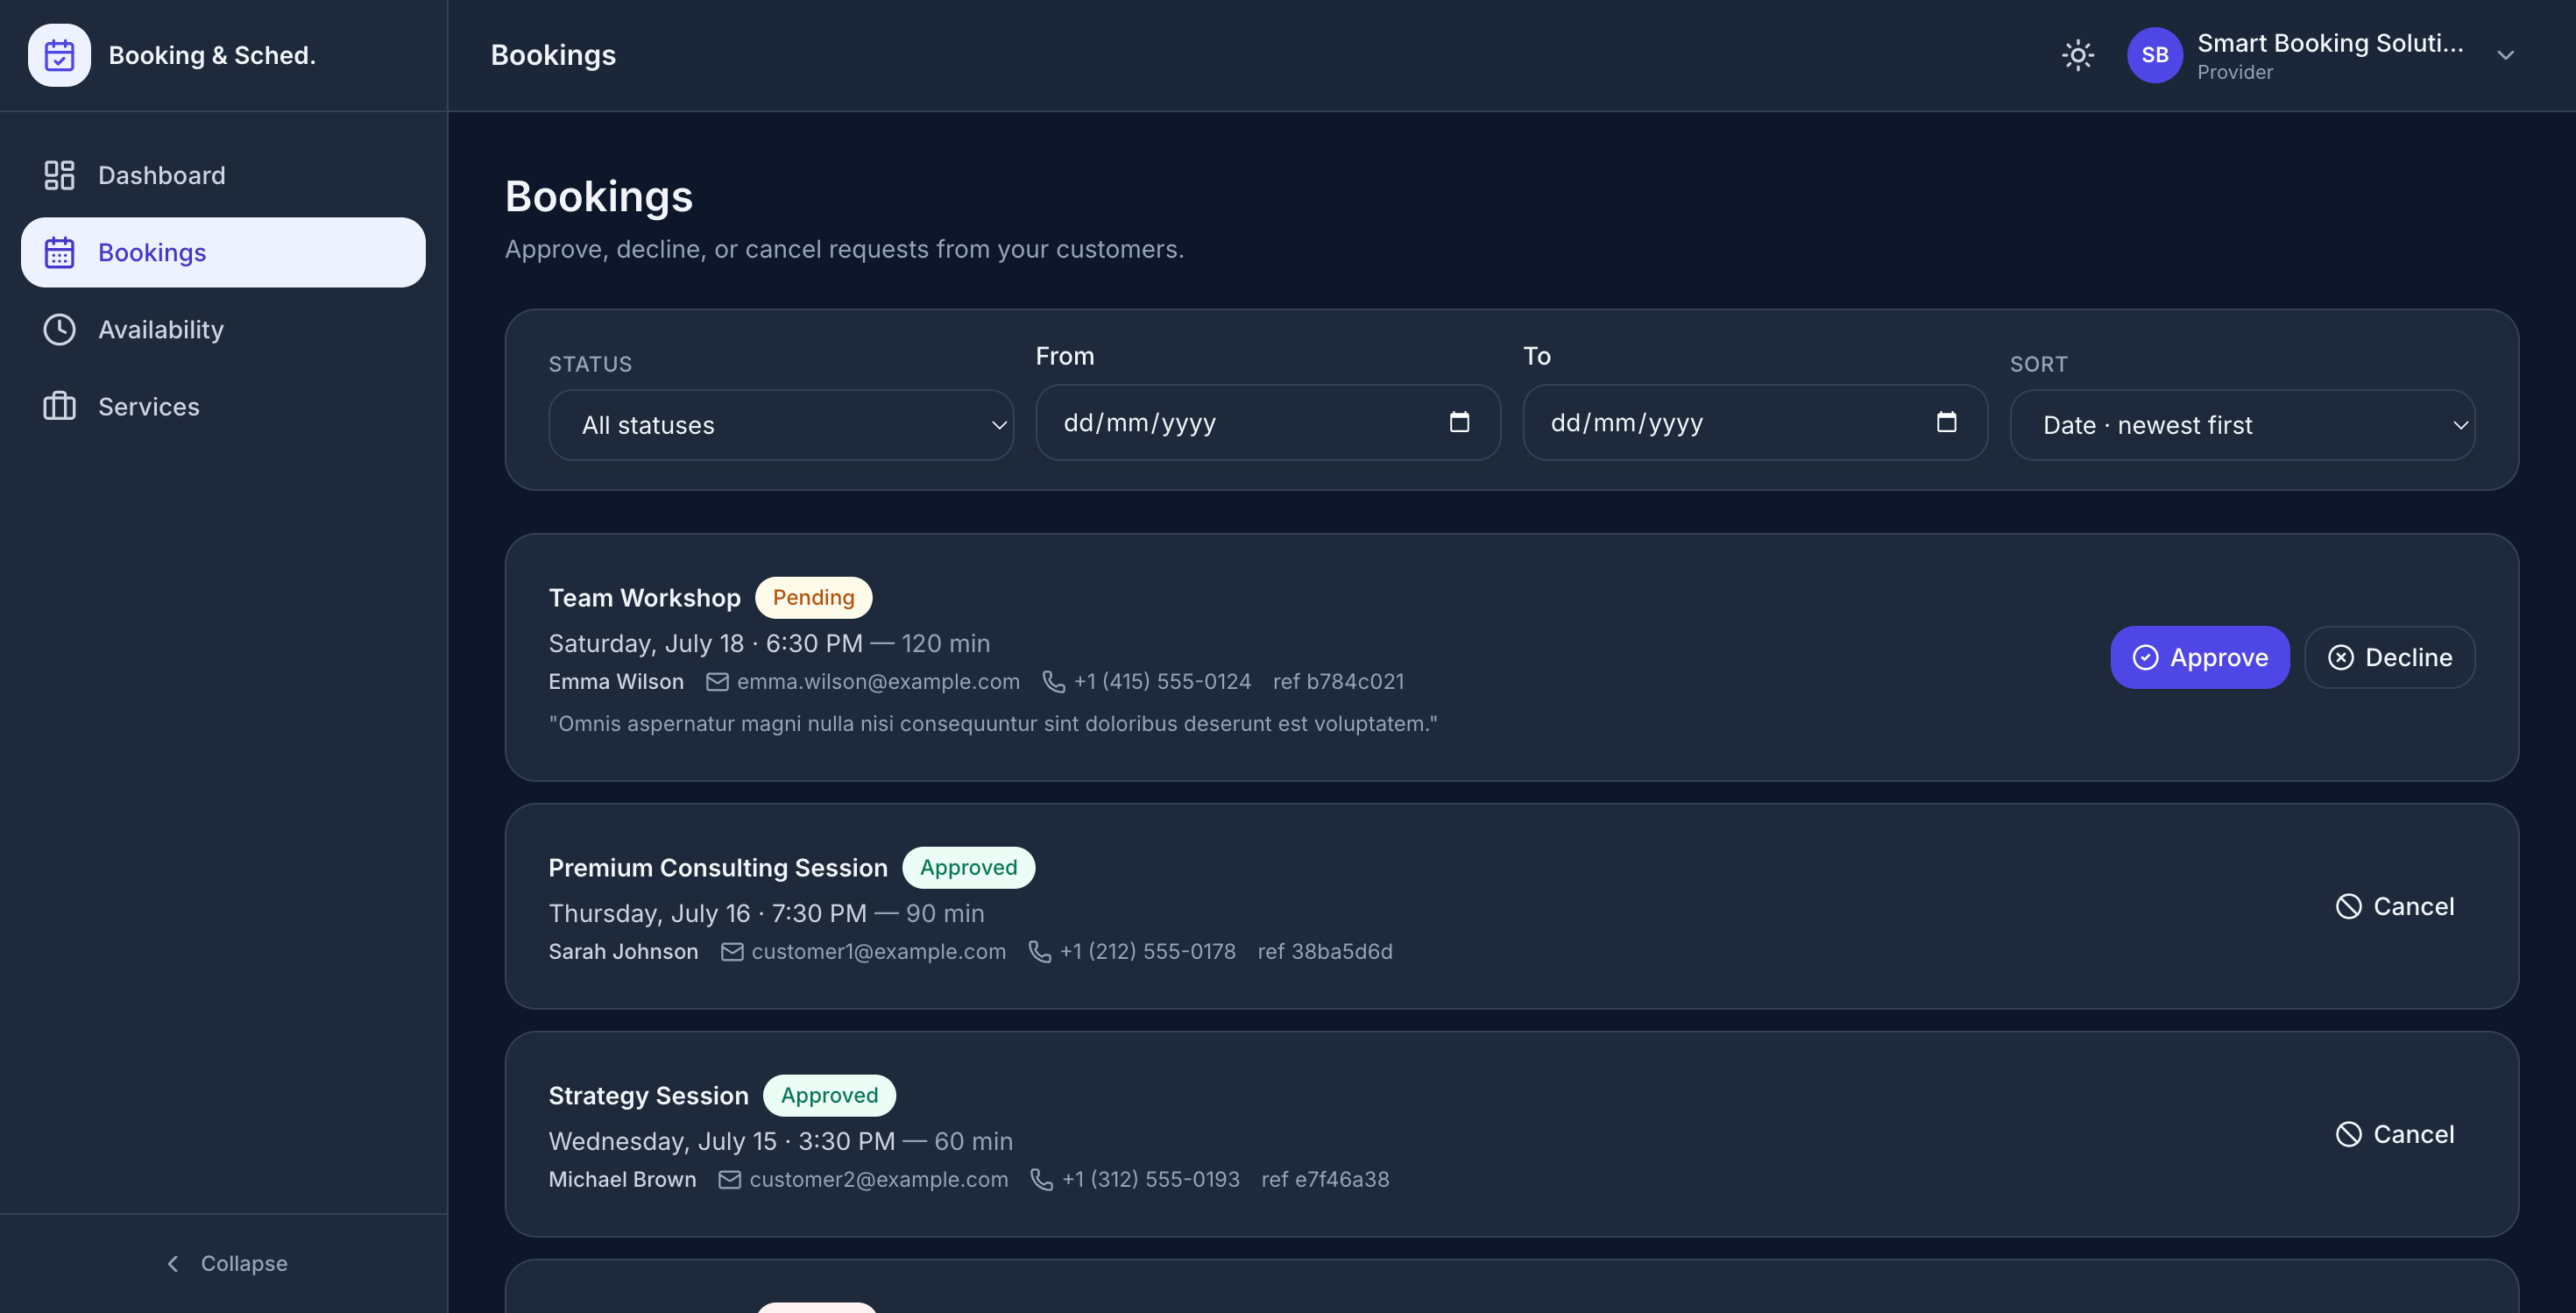This screenshot has width=2576, height=1313.
Task: Click the phone icon beside +1 (212) 555-0178
Action: [1039, 952]
